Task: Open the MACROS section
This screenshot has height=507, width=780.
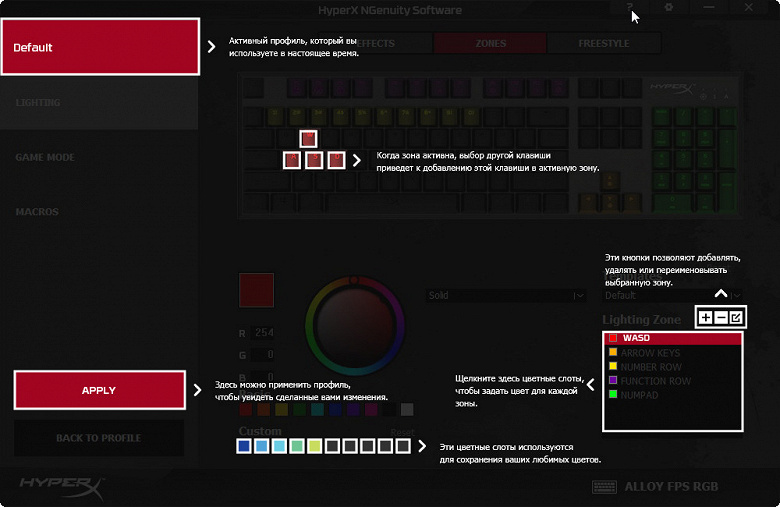Action: click(x=99, y=212)
